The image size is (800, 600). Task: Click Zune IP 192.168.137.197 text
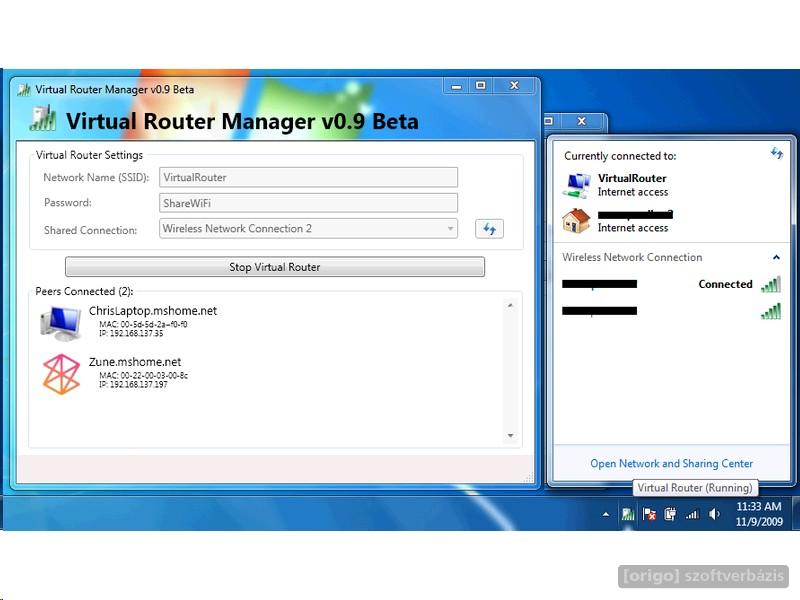click(x=133, y=384)
